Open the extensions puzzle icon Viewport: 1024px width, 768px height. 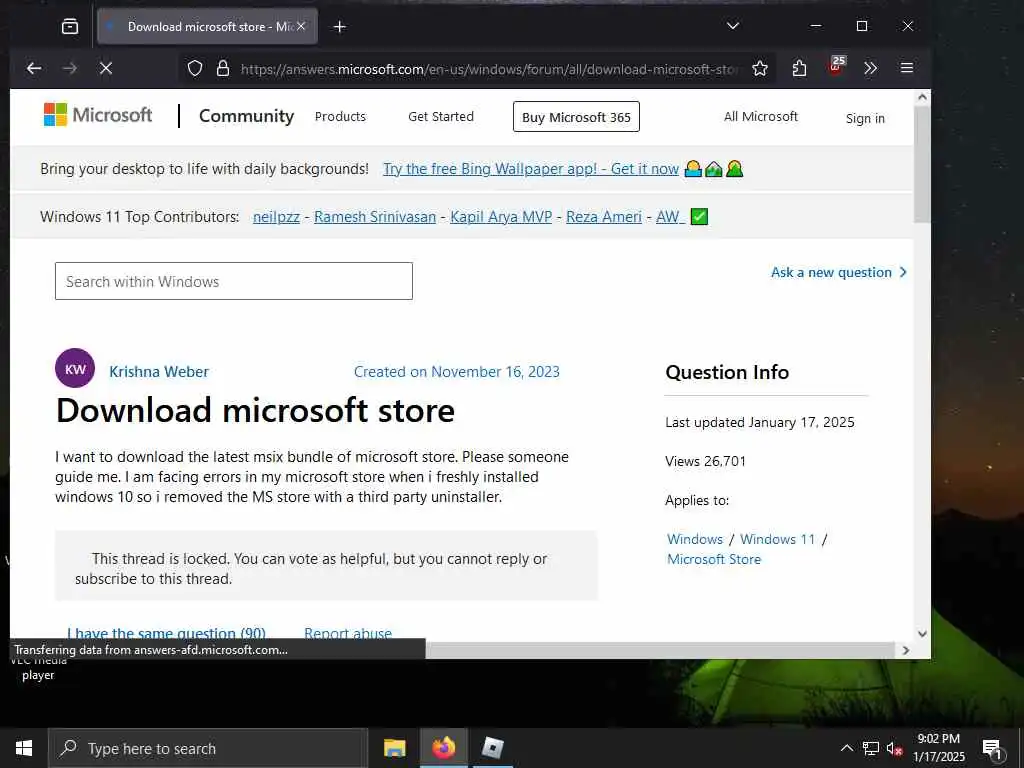(x=799, y=69)
